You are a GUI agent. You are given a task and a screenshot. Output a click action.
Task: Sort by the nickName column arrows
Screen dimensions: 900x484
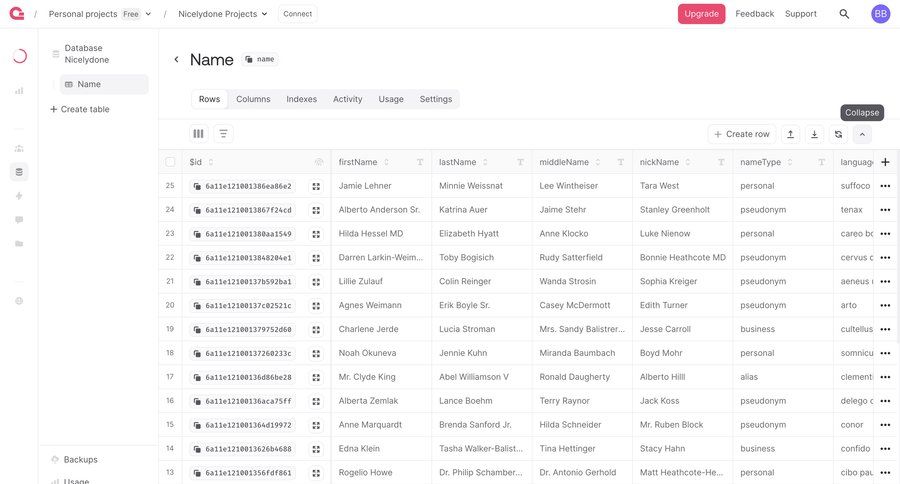[688, 162]
